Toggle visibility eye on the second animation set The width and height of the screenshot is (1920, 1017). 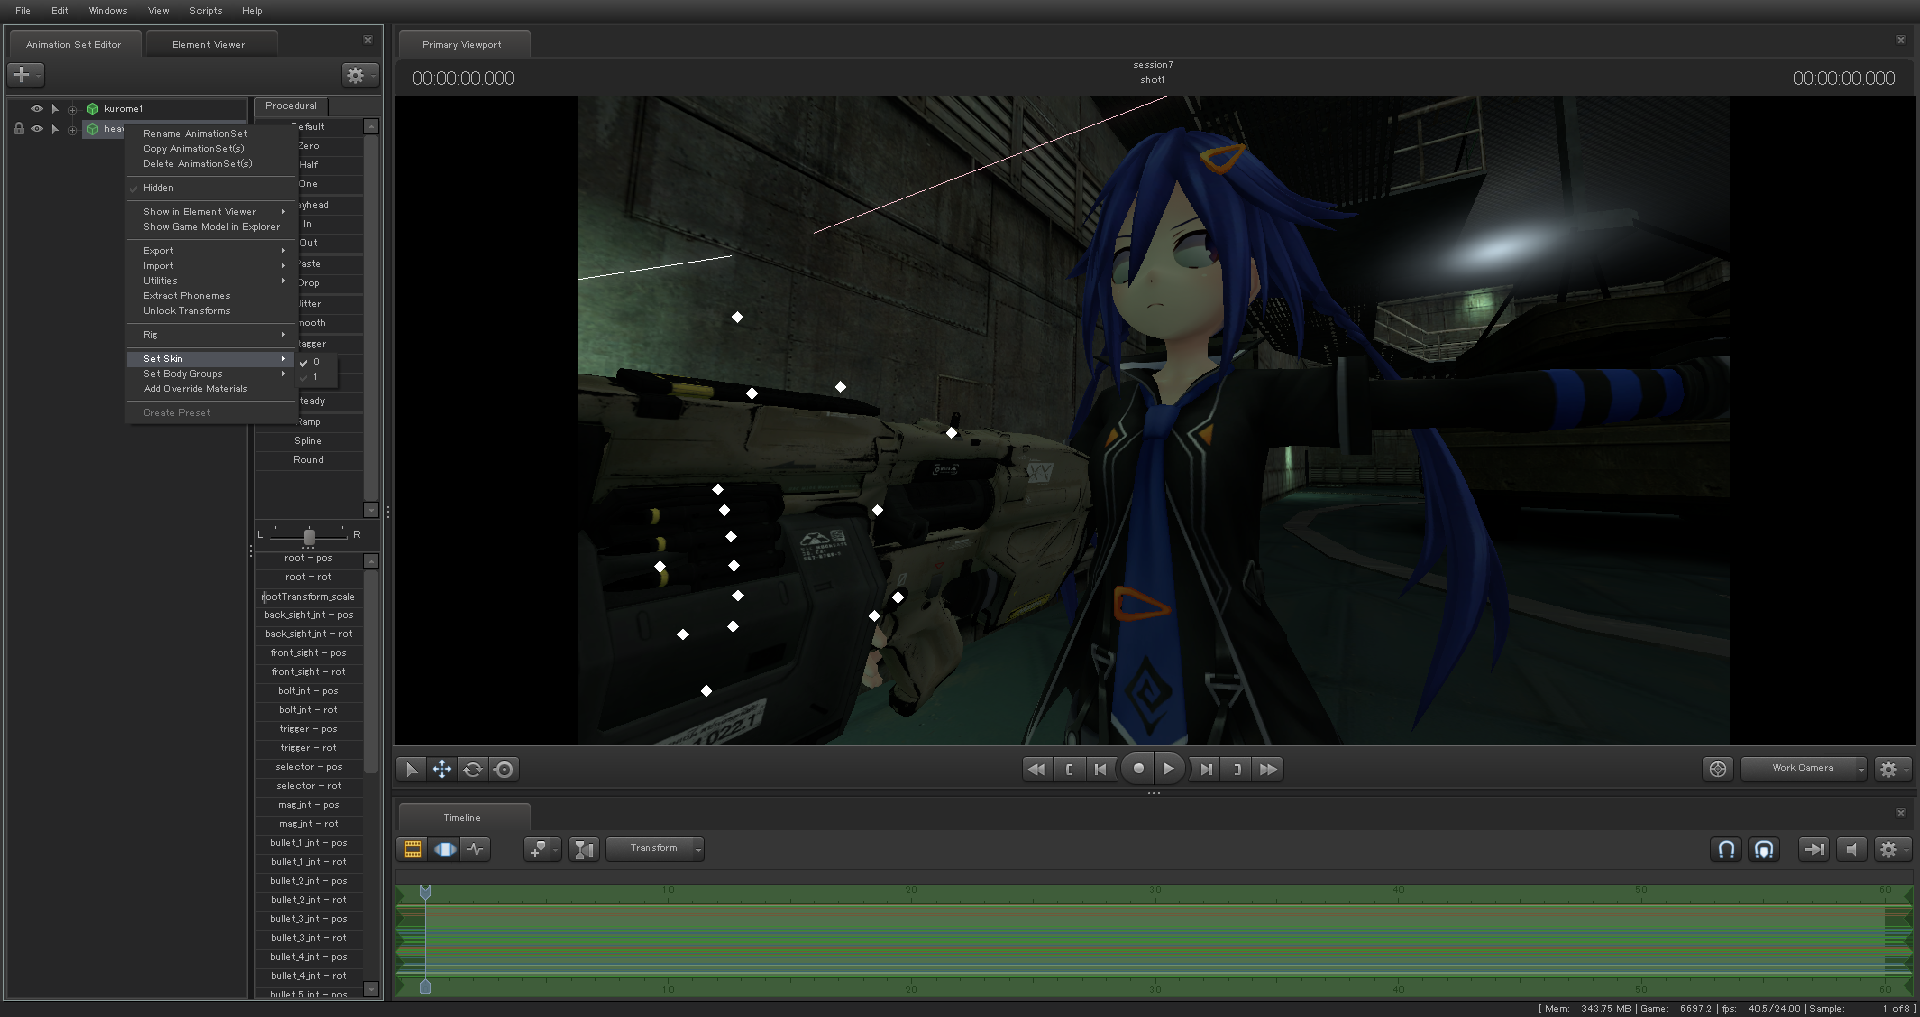pyautogui.click(x=37, y=129)
